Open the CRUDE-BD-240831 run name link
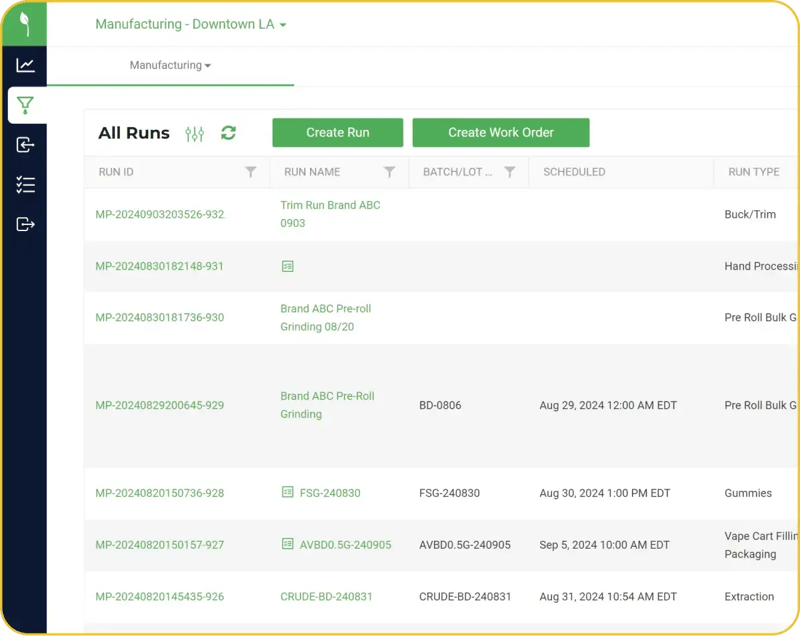The image size is (800, 636). [x=327, y=597]
